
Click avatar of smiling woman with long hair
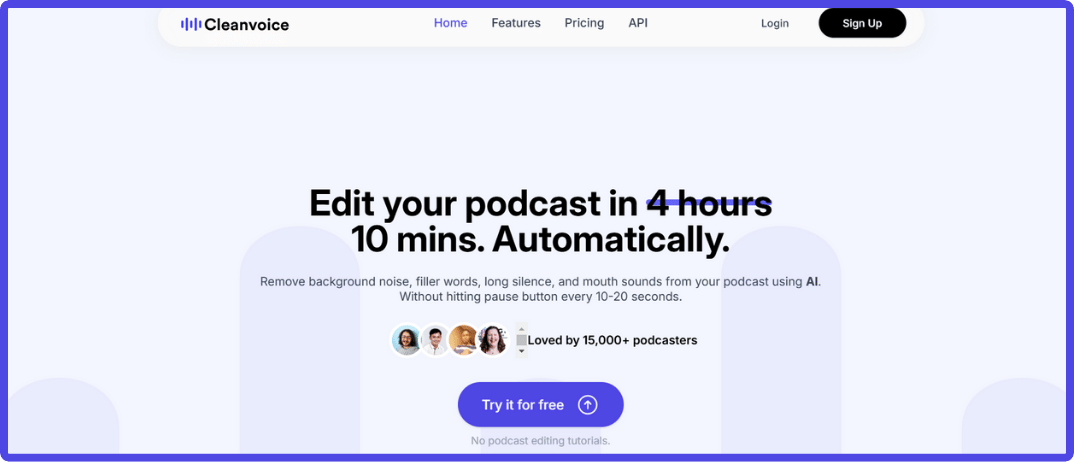[x=492, y=340]
